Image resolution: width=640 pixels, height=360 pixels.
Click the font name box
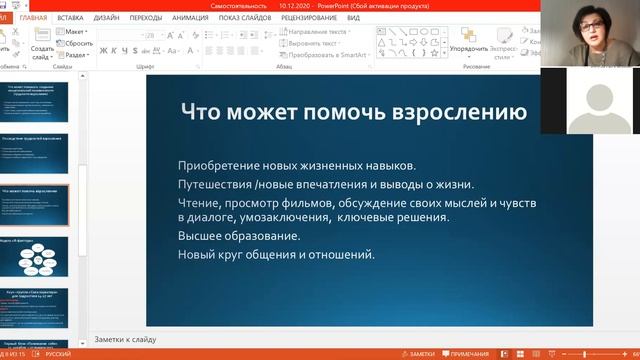coord(121,36)
